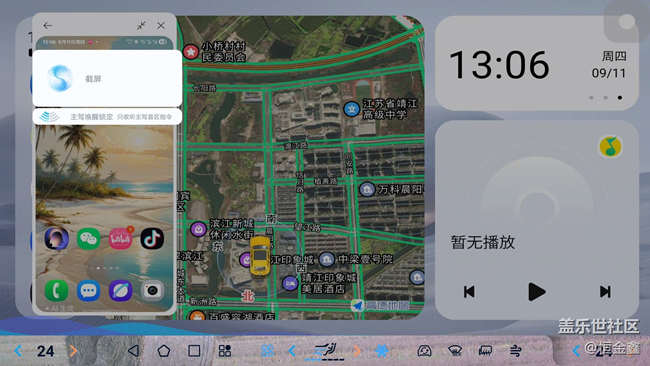The height and width of the screenshot is (366, 650).
Task: Play music in the media widget
Action: [x=536, y=292]
